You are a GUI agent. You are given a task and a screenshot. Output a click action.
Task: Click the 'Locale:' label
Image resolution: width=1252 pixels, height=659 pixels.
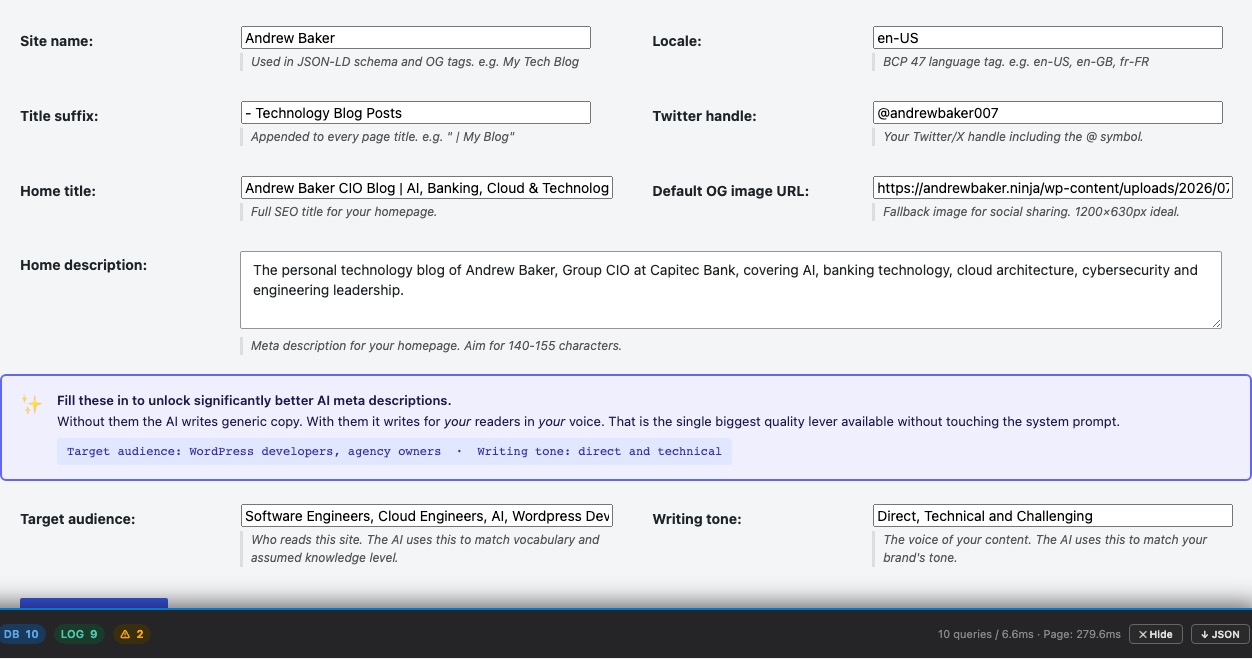coord(677,41)
